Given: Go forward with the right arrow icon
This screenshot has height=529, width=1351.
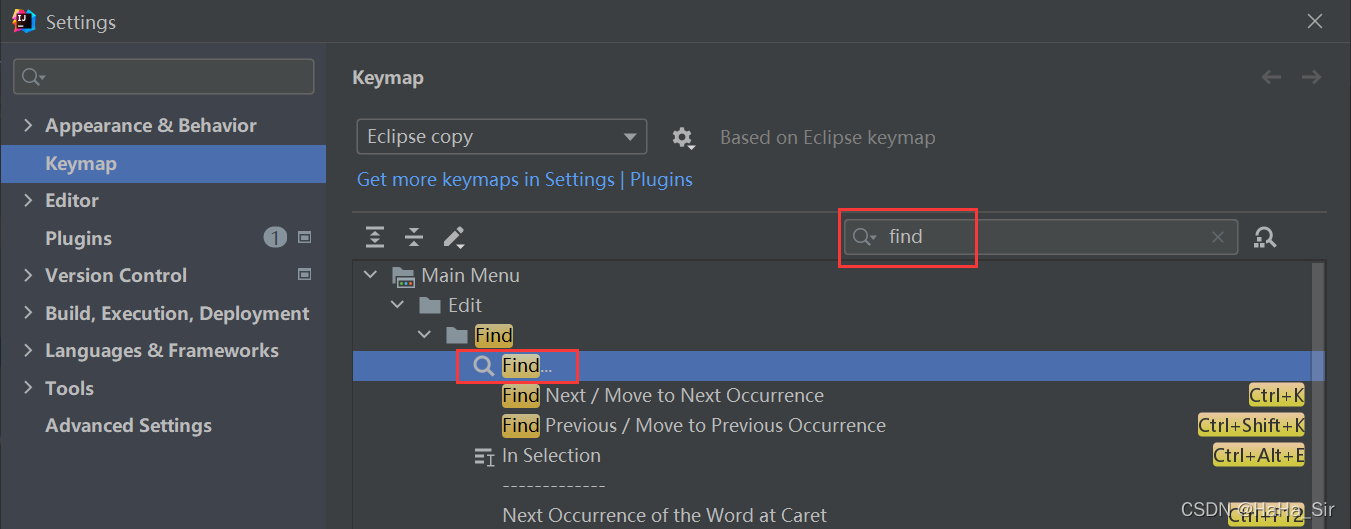Looking at the screenshot, I should click(x=1311, y=77).
